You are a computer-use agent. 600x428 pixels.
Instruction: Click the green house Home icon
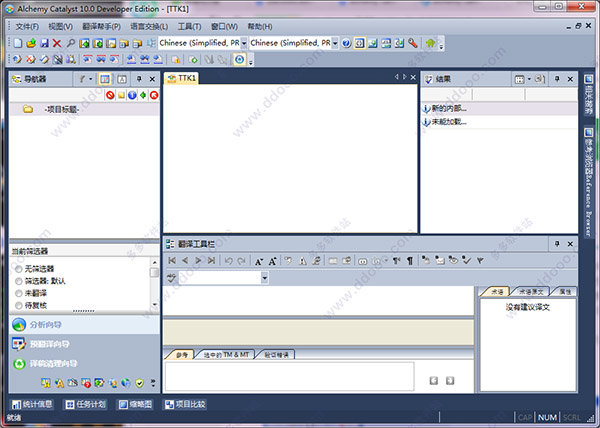(x=430, y=43)
